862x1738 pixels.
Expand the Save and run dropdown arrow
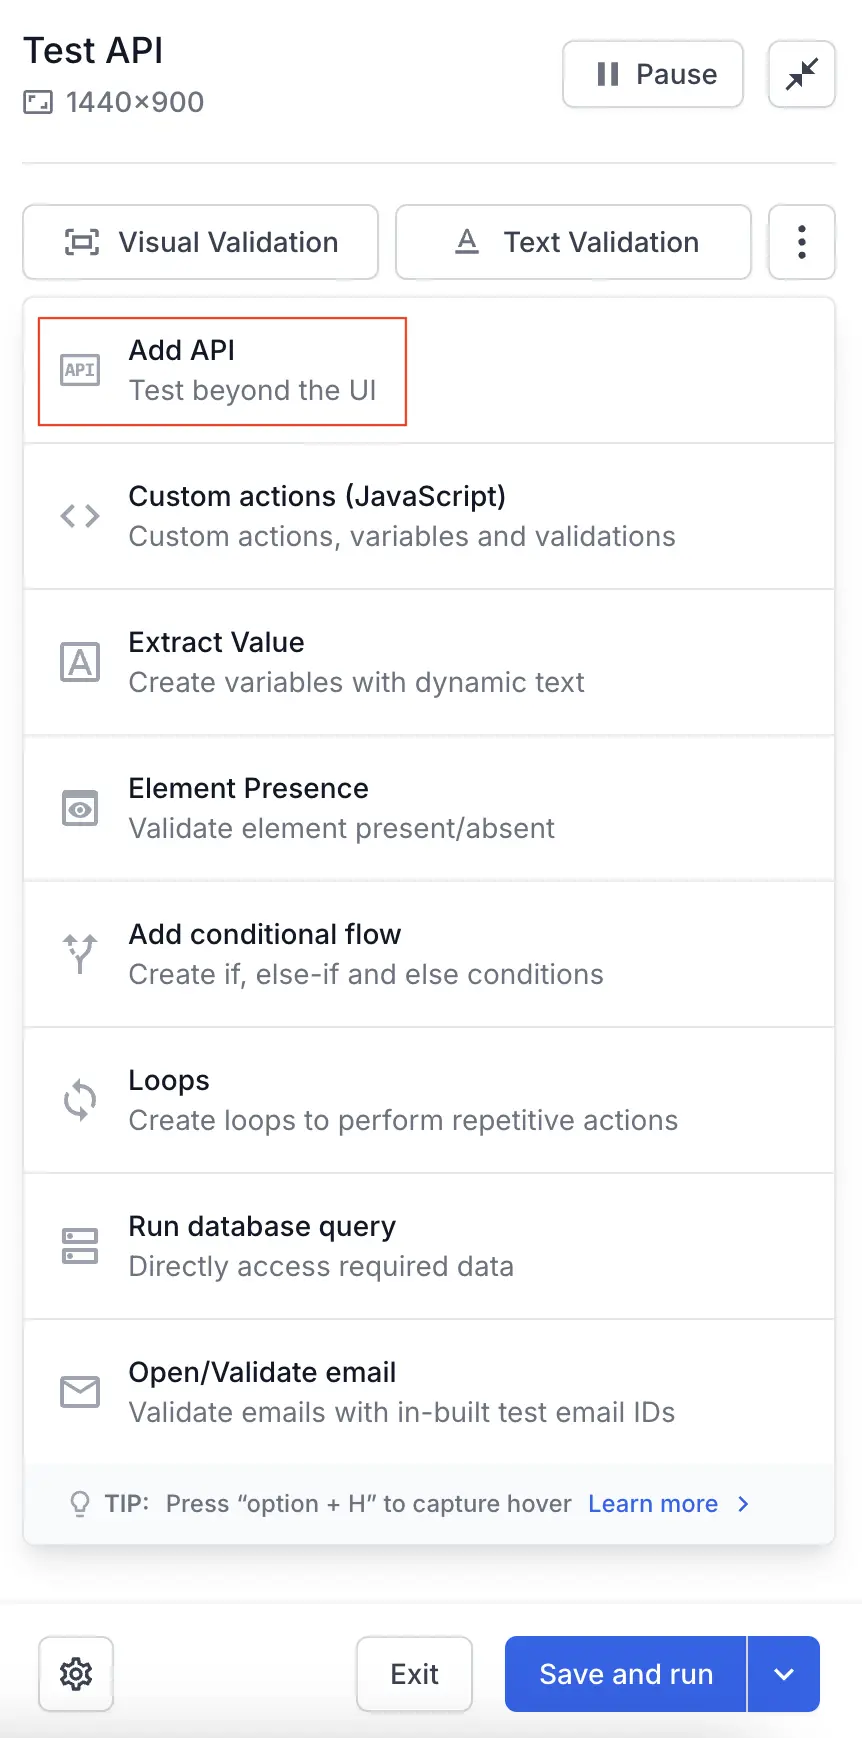(784, 1674)
